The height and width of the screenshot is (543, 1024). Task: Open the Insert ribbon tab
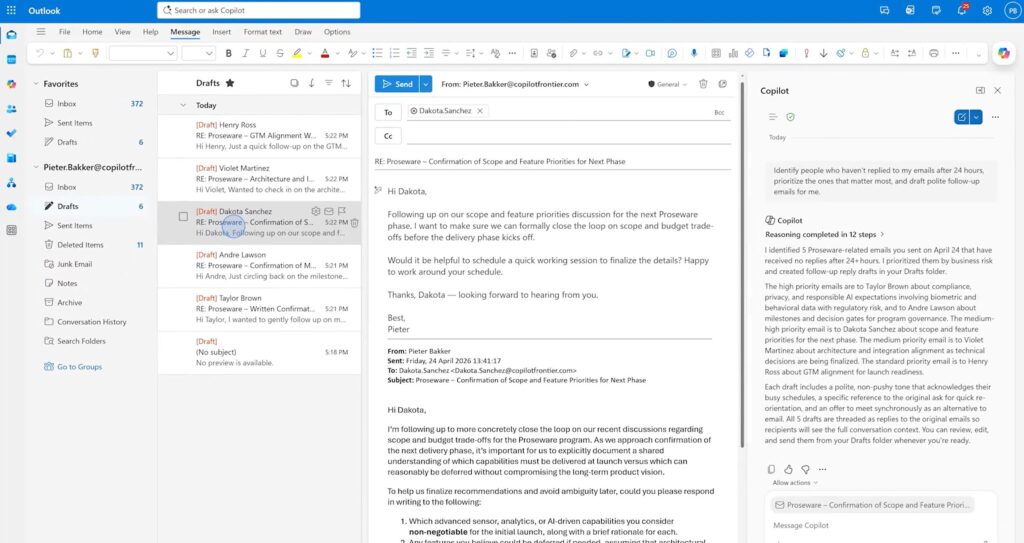point(221,32)
